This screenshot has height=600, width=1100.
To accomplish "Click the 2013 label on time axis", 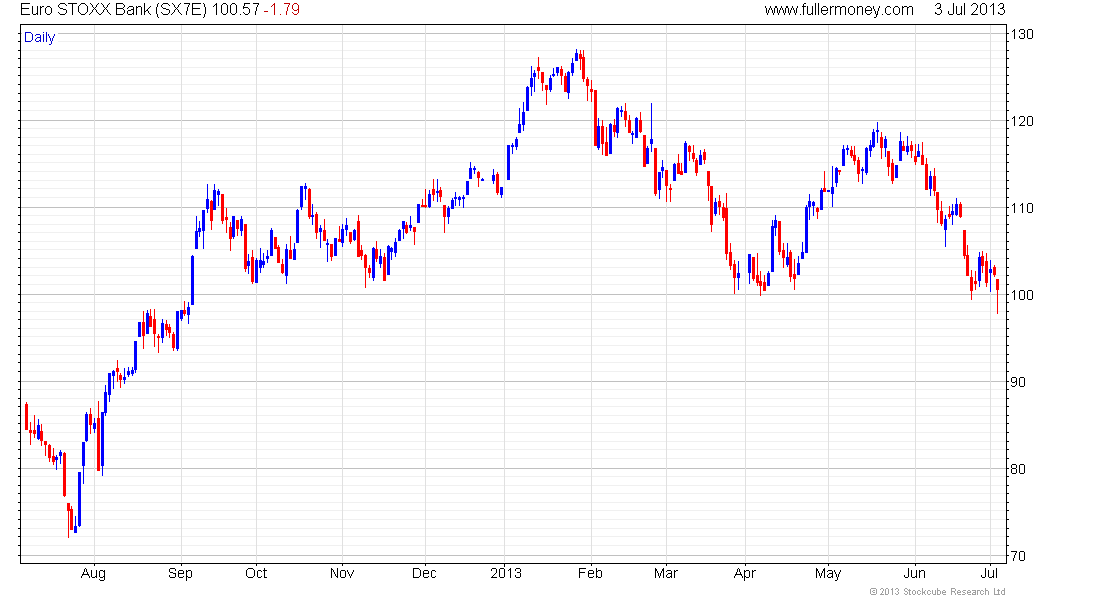I will point(506,573).
